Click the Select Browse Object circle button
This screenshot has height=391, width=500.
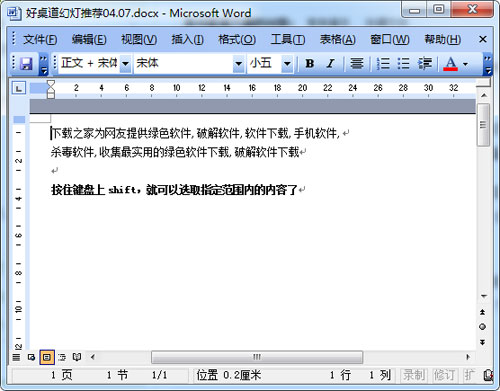[x=483, y=327]
